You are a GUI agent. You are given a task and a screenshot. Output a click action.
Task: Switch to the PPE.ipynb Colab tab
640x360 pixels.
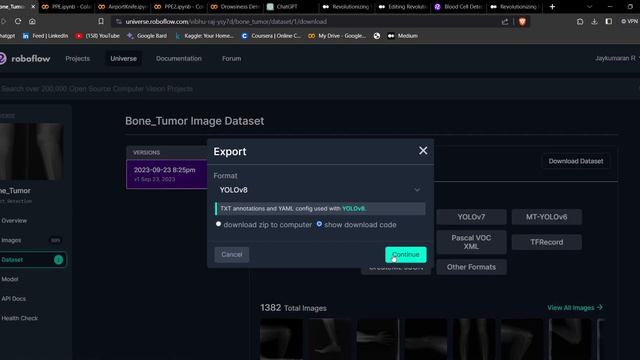(x=66, y=7)
